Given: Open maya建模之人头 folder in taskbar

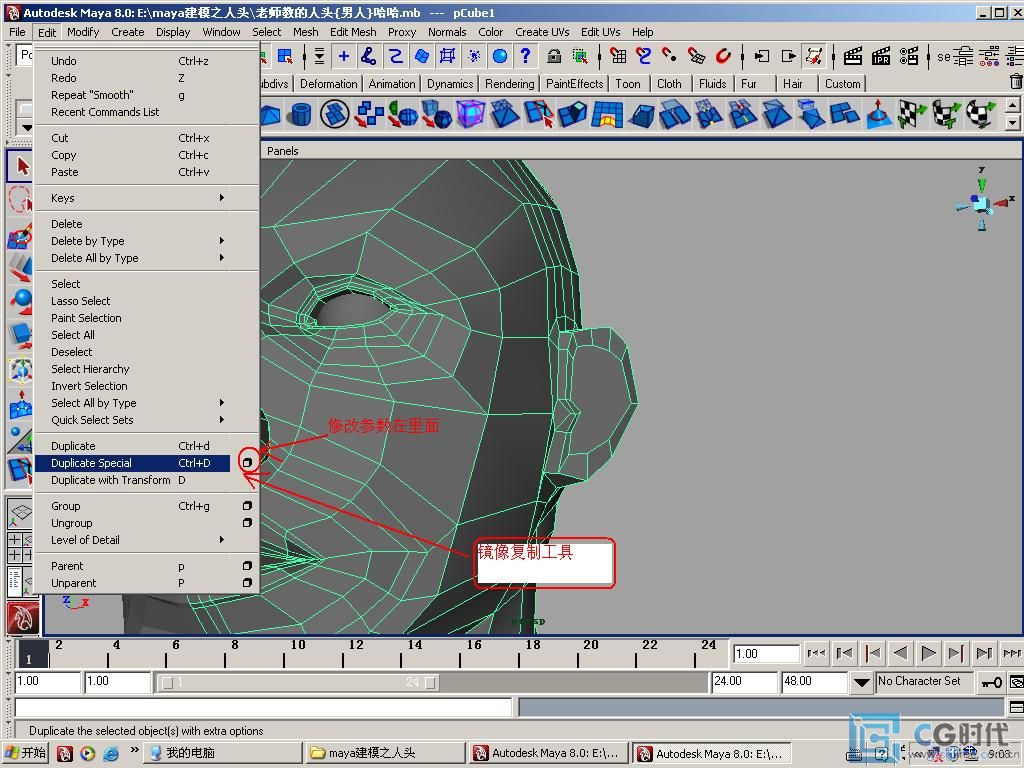Looking at the screenshot, I should coord(385,753).
